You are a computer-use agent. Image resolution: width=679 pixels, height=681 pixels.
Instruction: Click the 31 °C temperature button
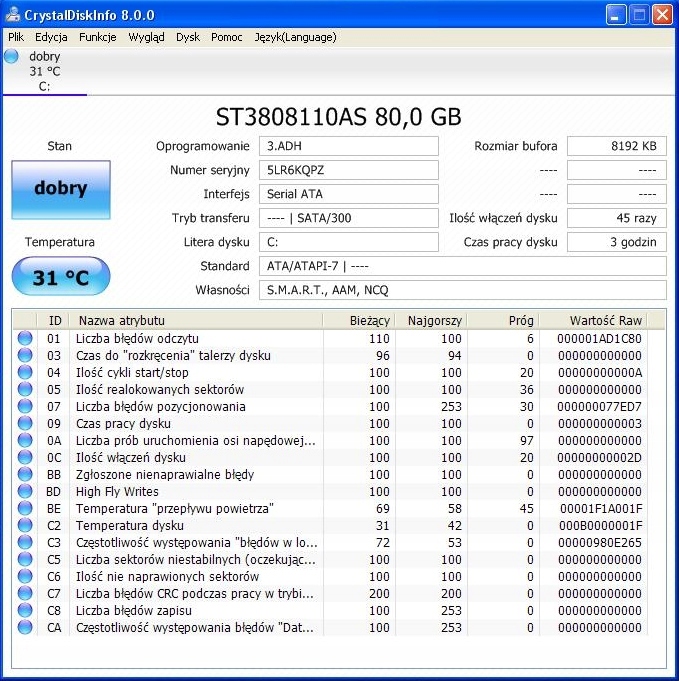61,277
